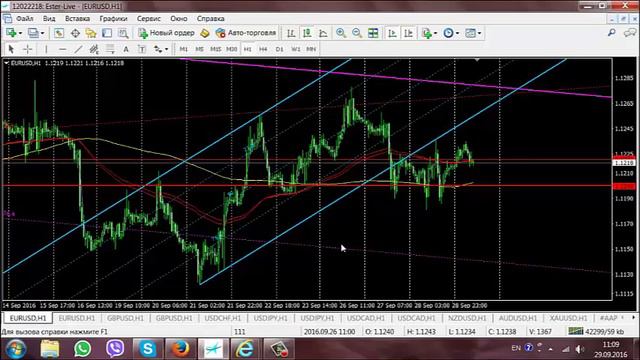Open the Графики menu

113,19
